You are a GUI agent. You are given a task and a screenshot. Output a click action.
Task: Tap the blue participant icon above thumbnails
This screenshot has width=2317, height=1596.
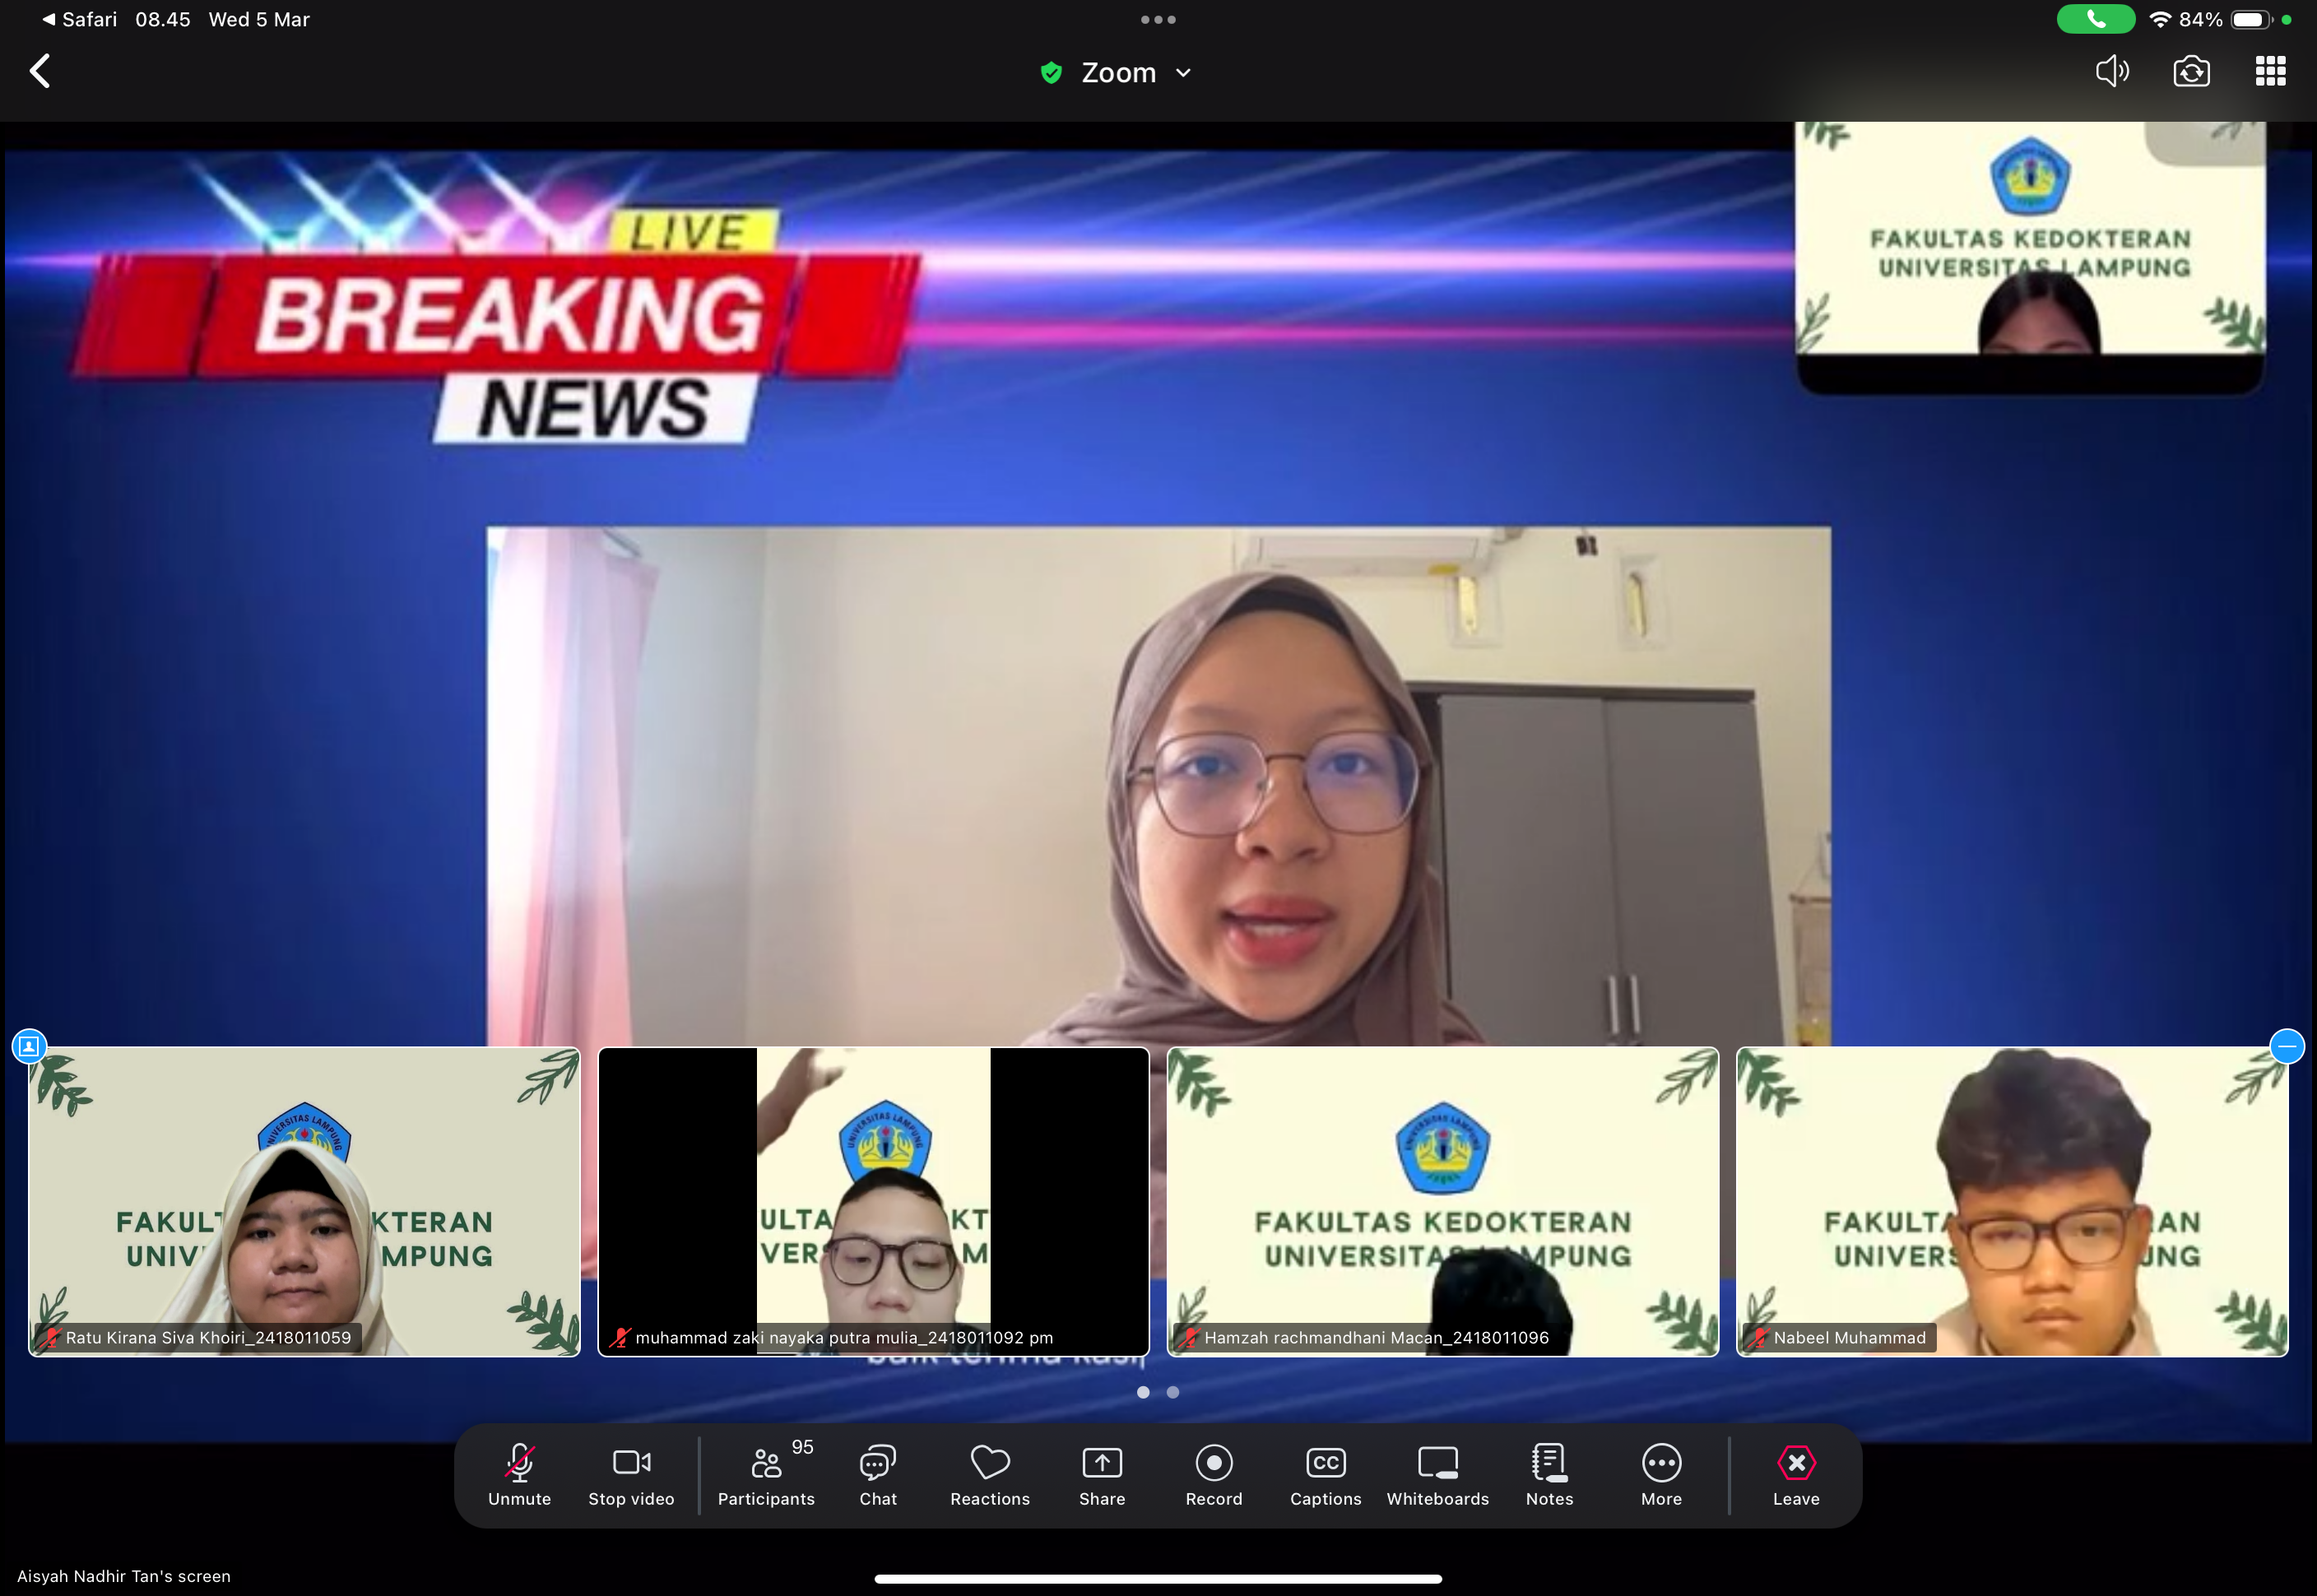click(29, 1046)
